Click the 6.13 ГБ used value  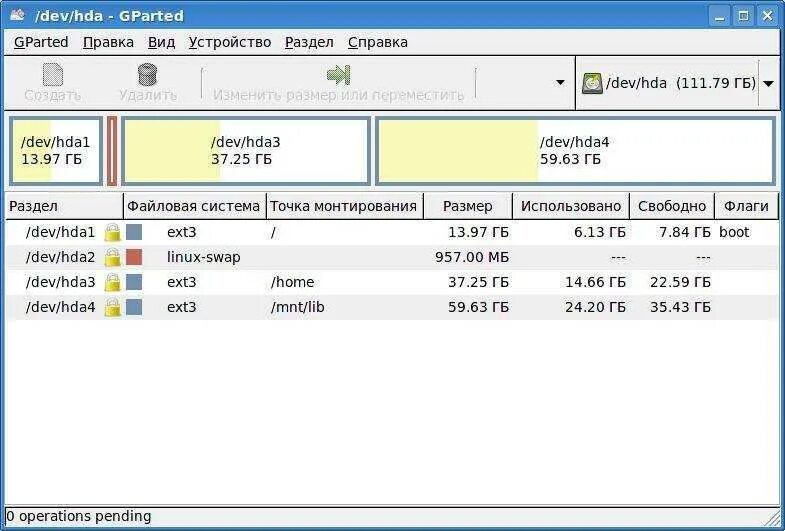600,232
